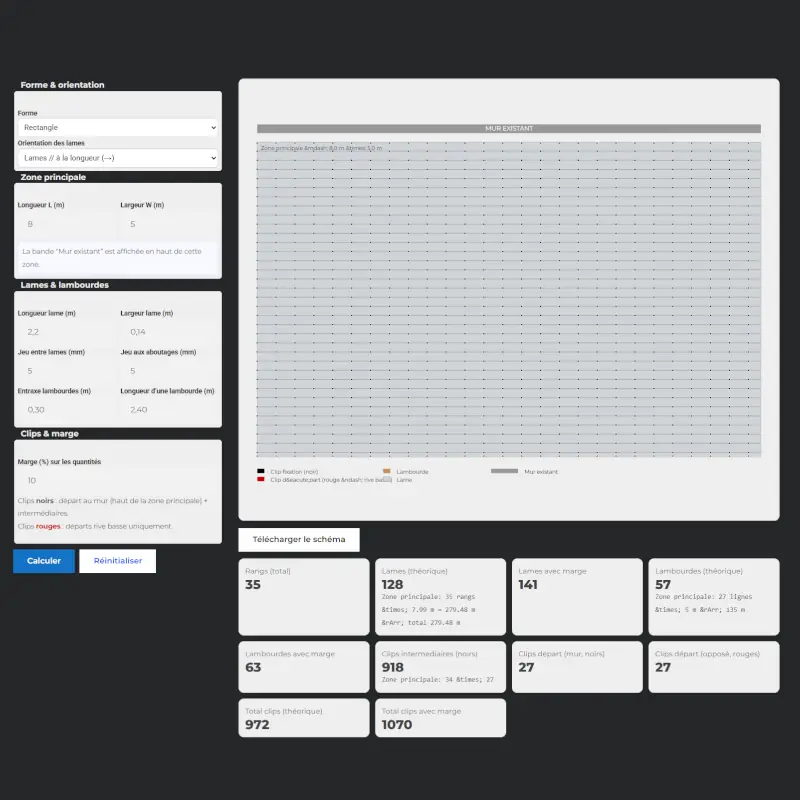Image resolution: width=800 pixels, height=800 pixels.
Task: Select the Longueur d'une lambourde field
Action: tap(168, 410)
